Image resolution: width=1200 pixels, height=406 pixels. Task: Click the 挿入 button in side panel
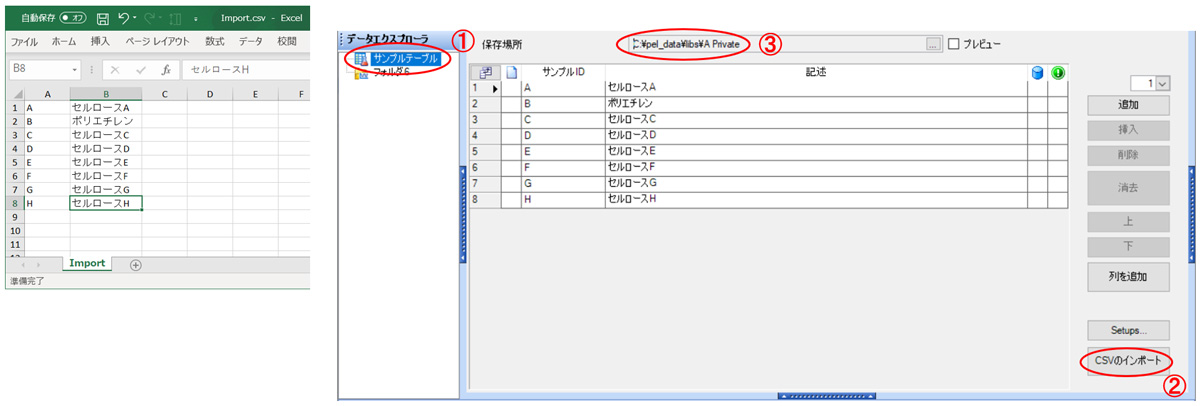(x=1128, y=130)
